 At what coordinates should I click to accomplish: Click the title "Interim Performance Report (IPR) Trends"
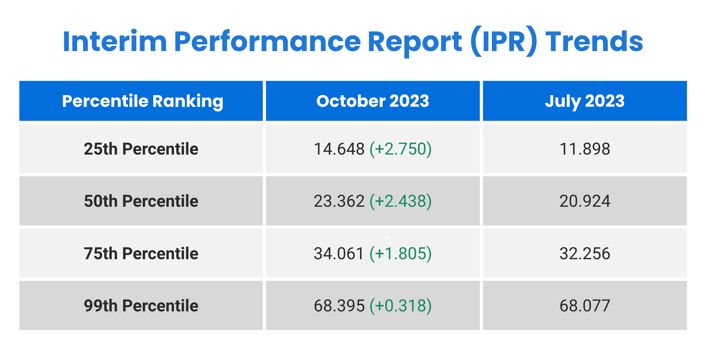[353, 42]
